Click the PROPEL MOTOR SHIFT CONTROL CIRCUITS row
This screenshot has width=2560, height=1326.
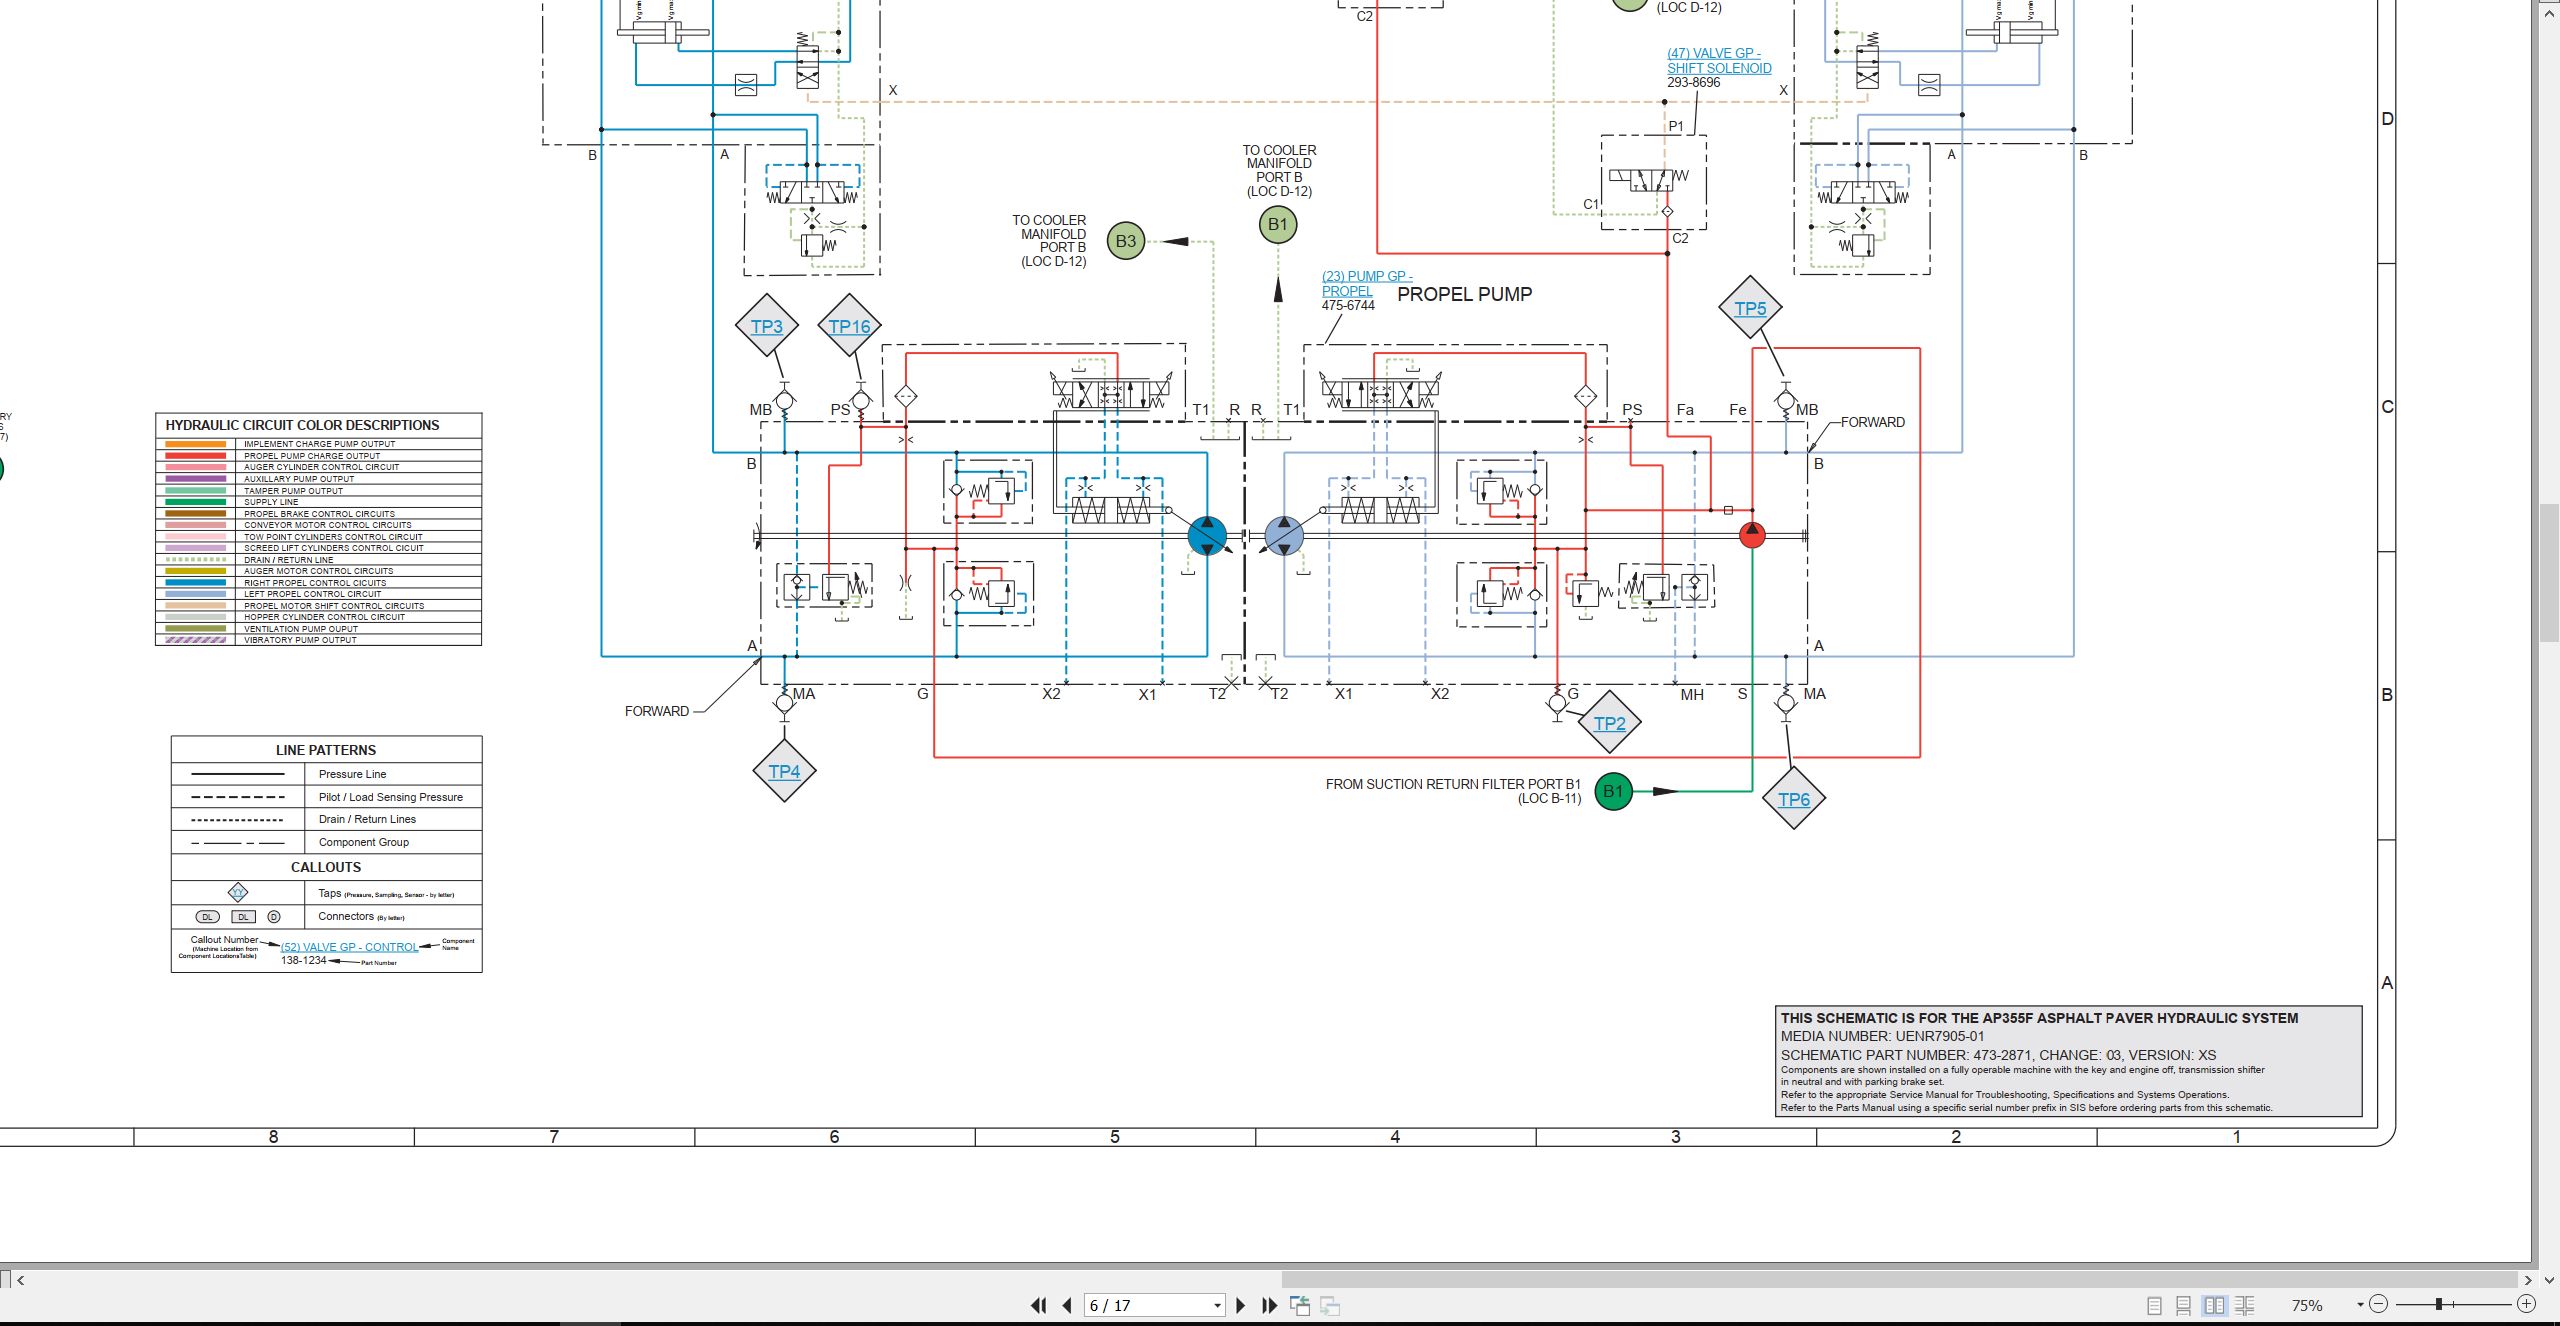tap(318, 606)
